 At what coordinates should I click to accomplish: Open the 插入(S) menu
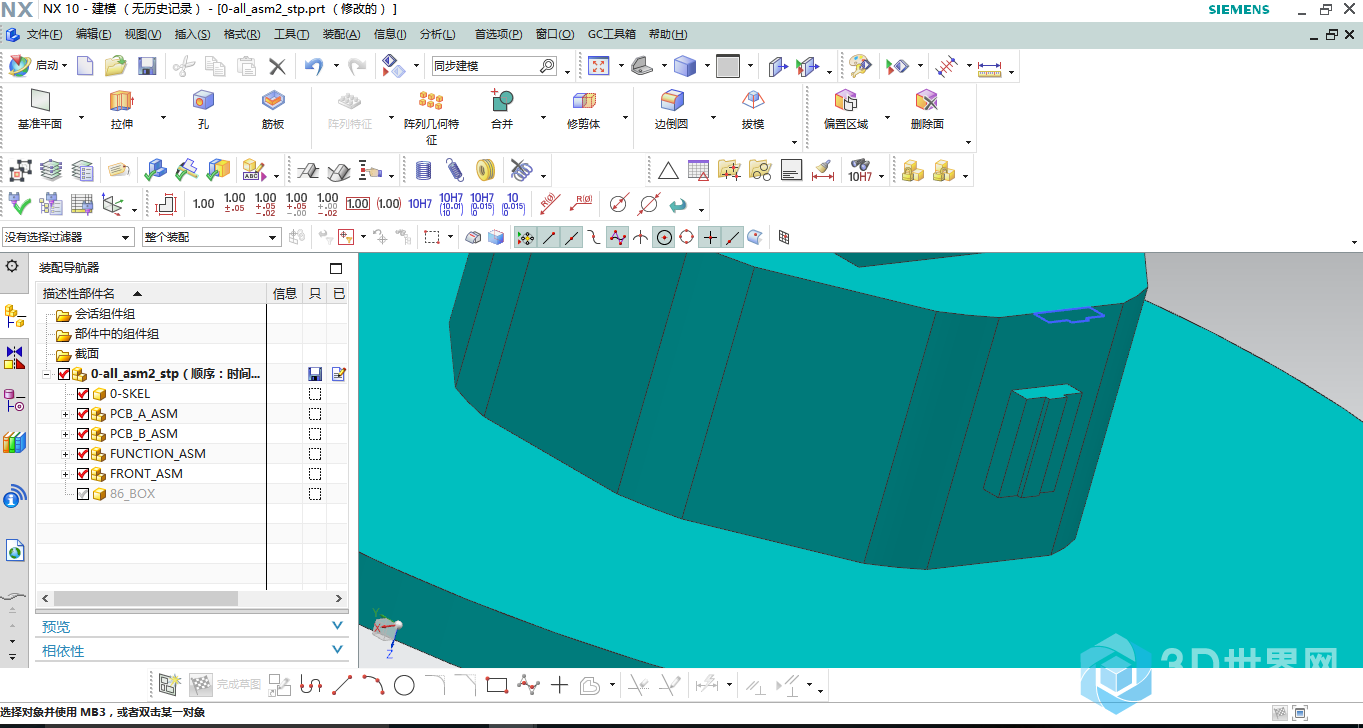[x=192, y=34]
